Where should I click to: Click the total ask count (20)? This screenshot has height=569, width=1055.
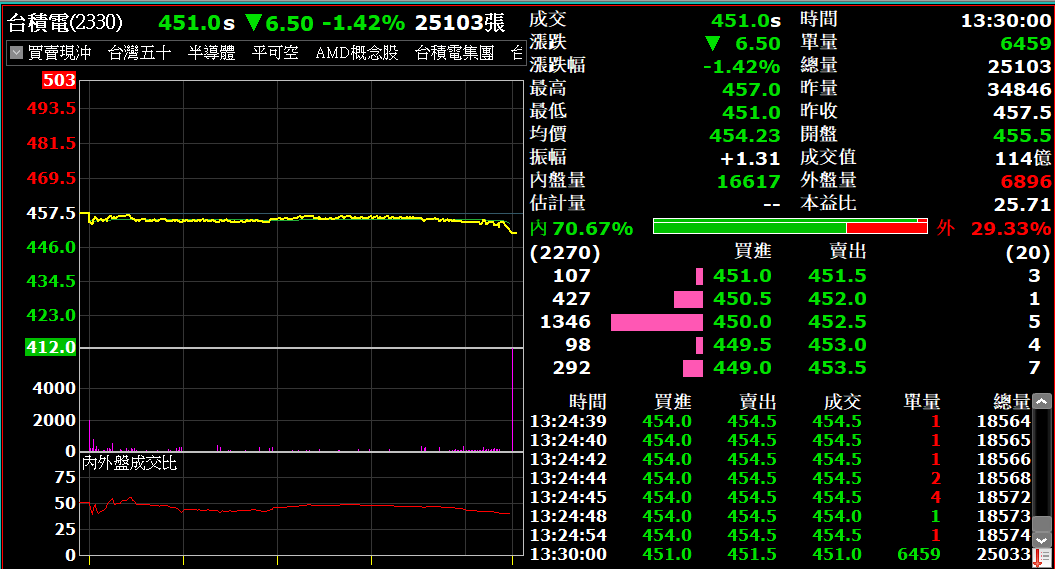1027,253
